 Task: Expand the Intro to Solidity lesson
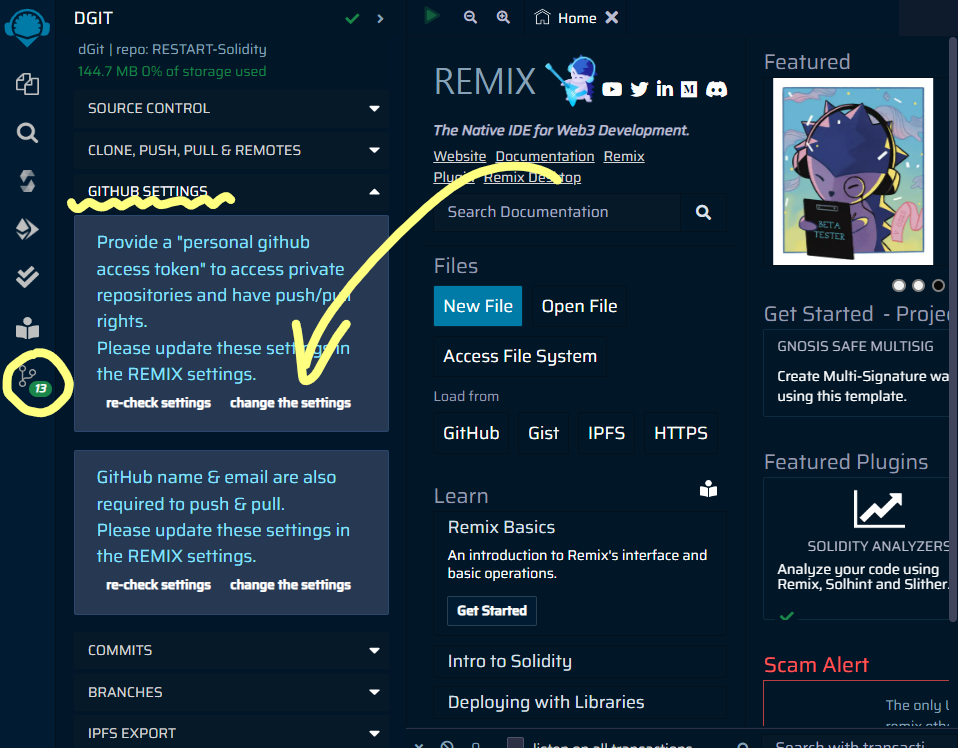point(580,661)
